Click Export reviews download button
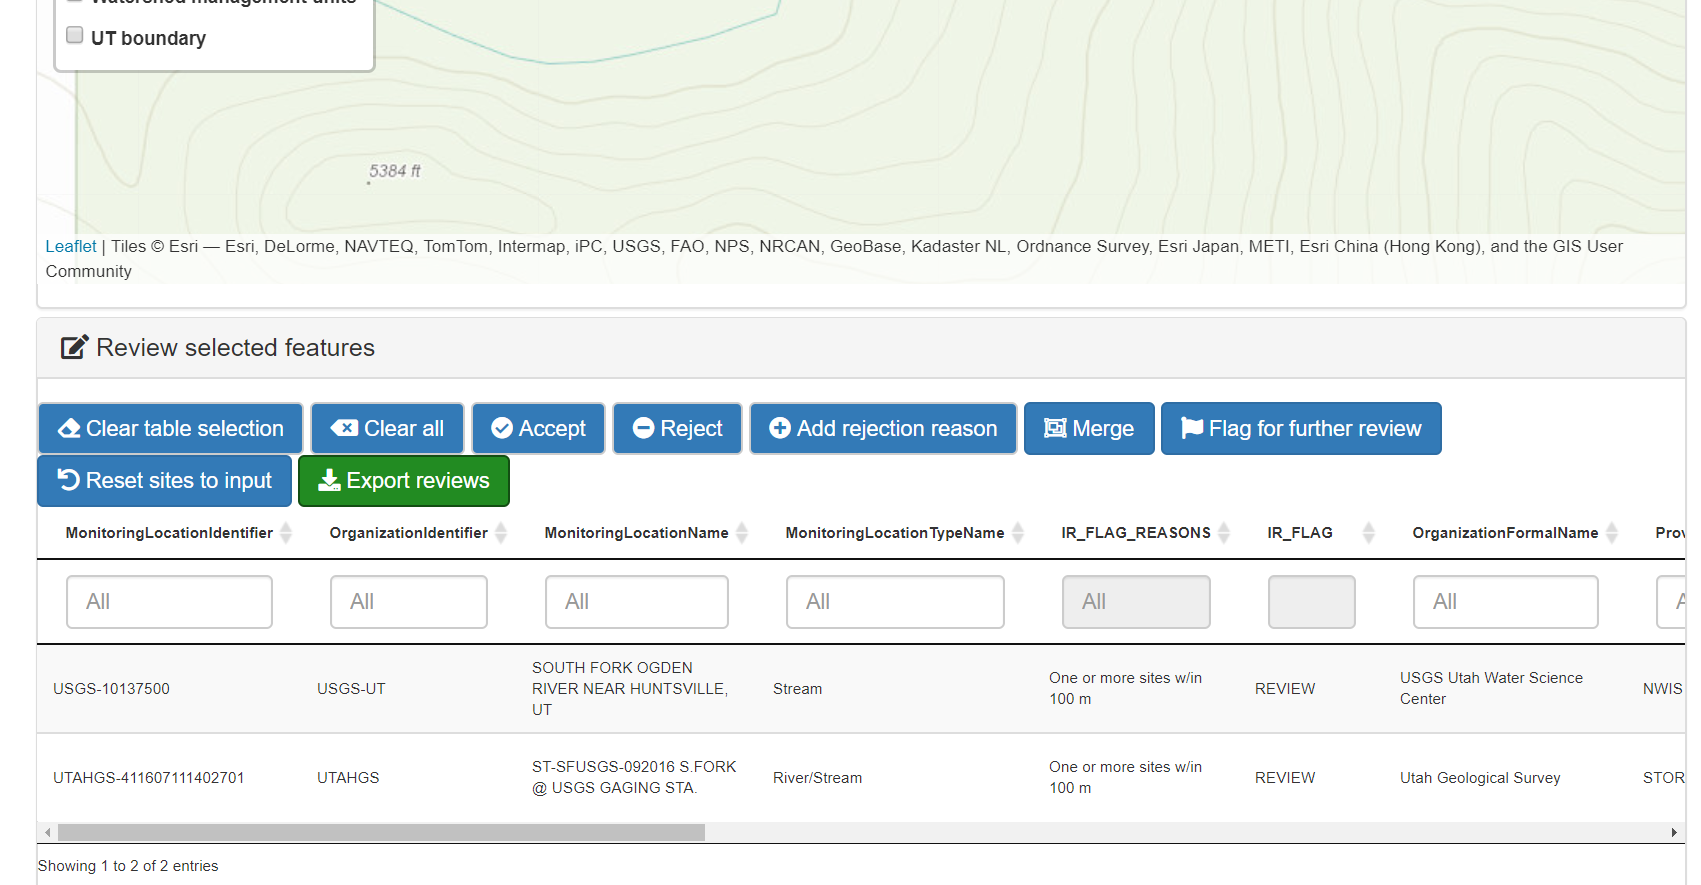Screen dimensions: 1701x885 click(x=403, y=481)
